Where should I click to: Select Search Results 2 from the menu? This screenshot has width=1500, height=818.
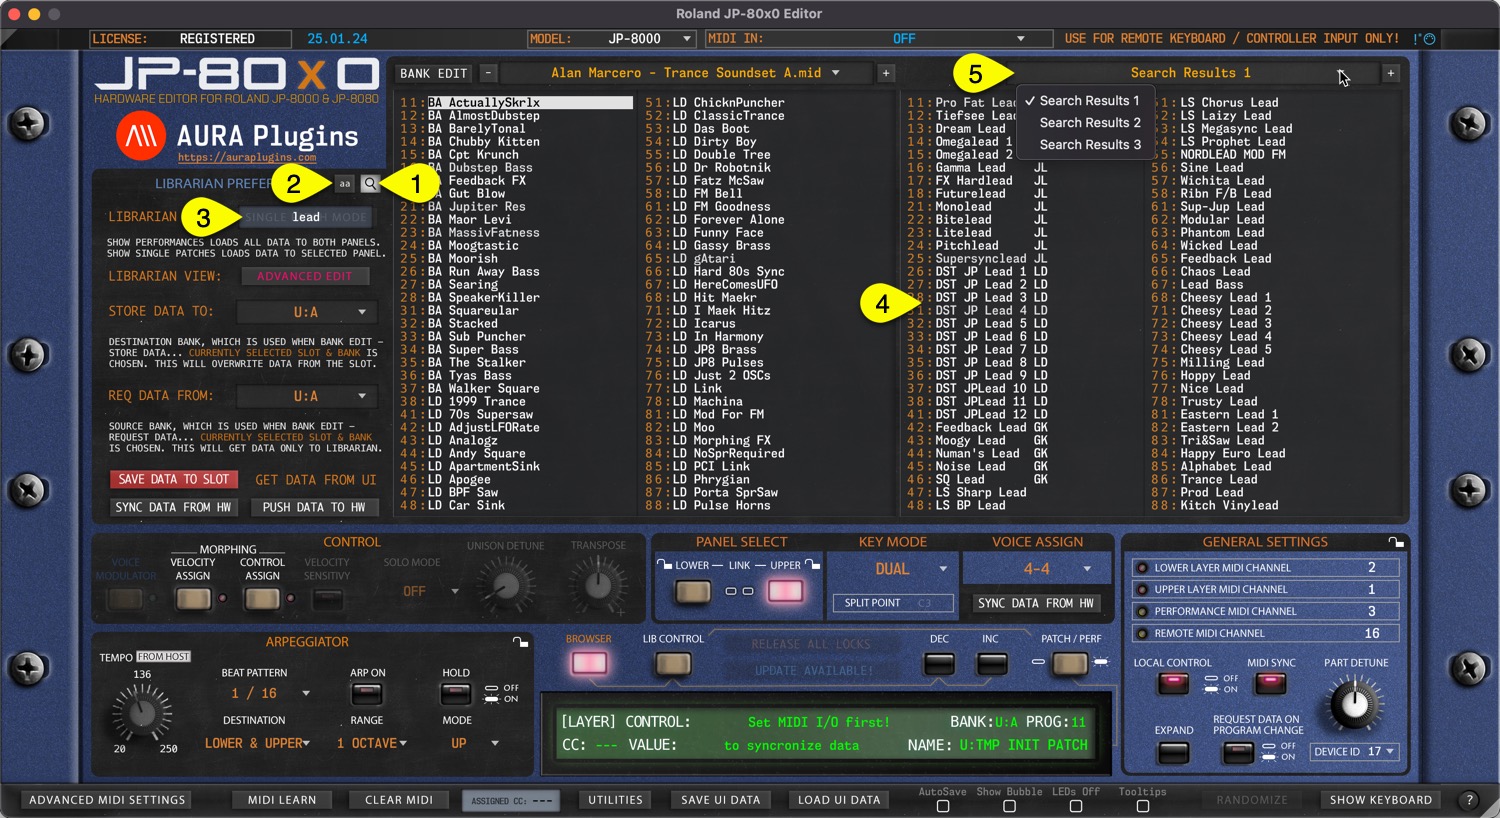pos(1089,123)
